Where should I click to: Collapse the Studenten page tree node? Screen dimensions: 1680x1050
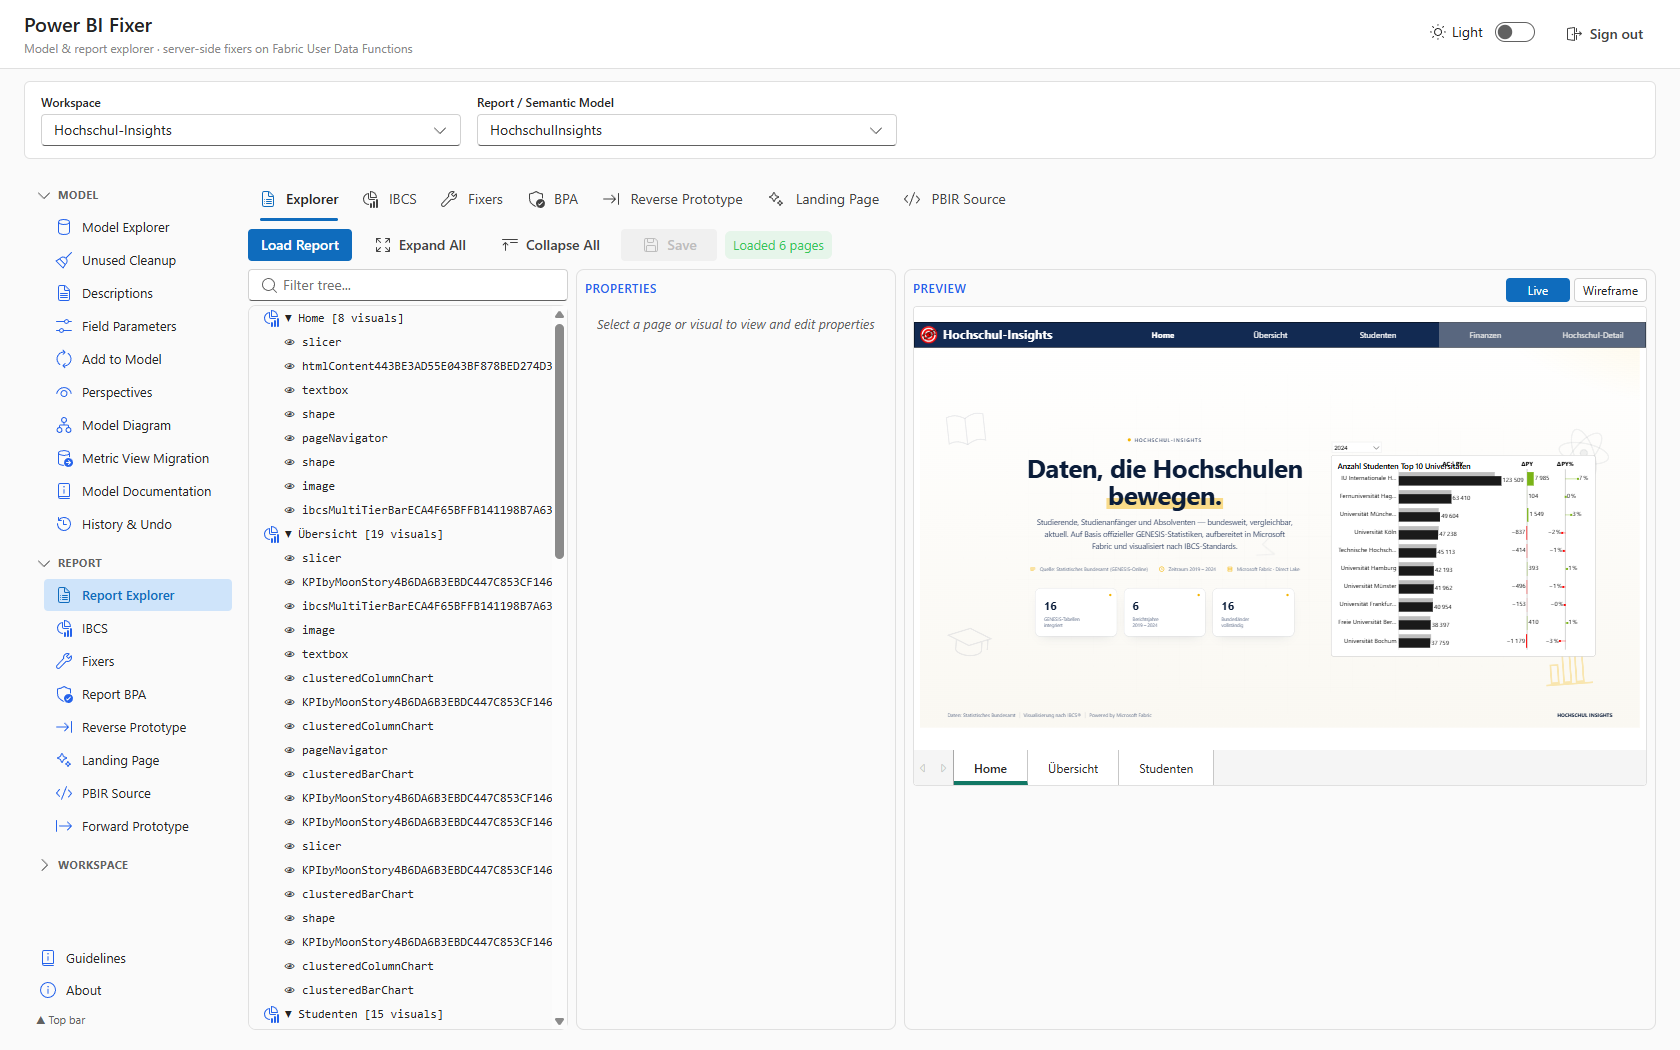click(288, 1014)
